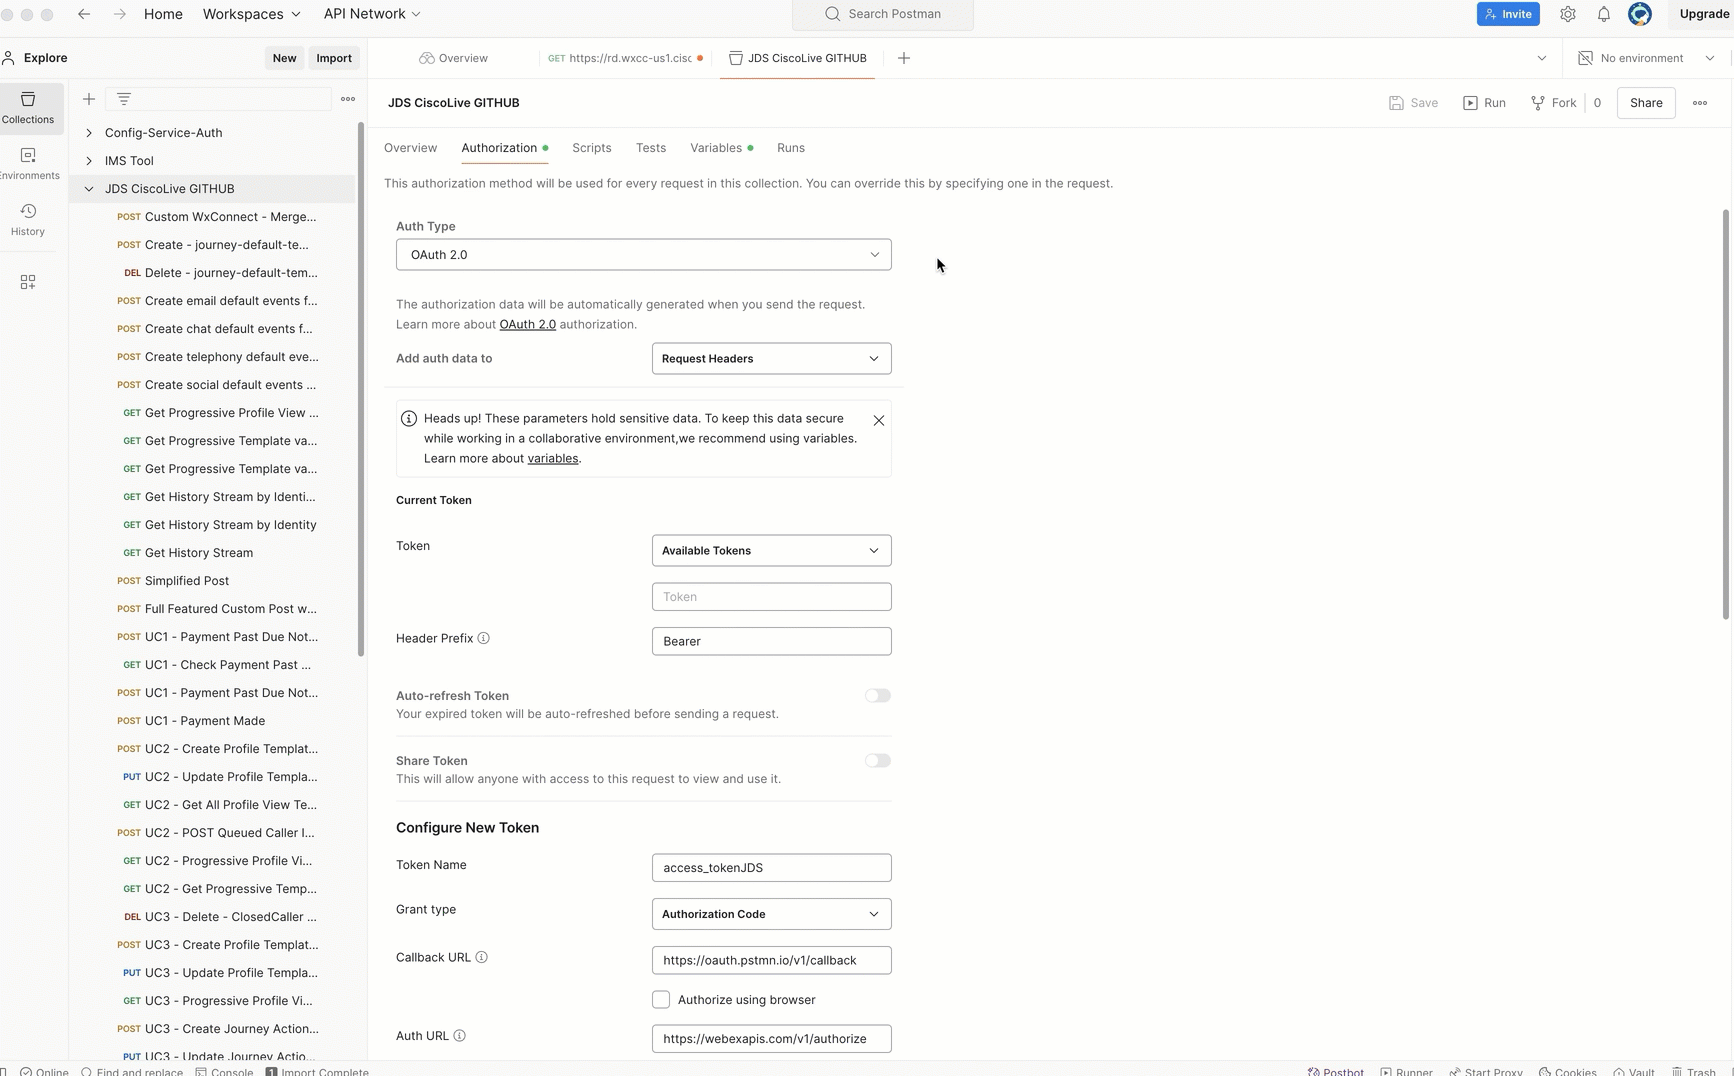
Task: Open new tab with plus icon
Action: (x=903, y=58)
